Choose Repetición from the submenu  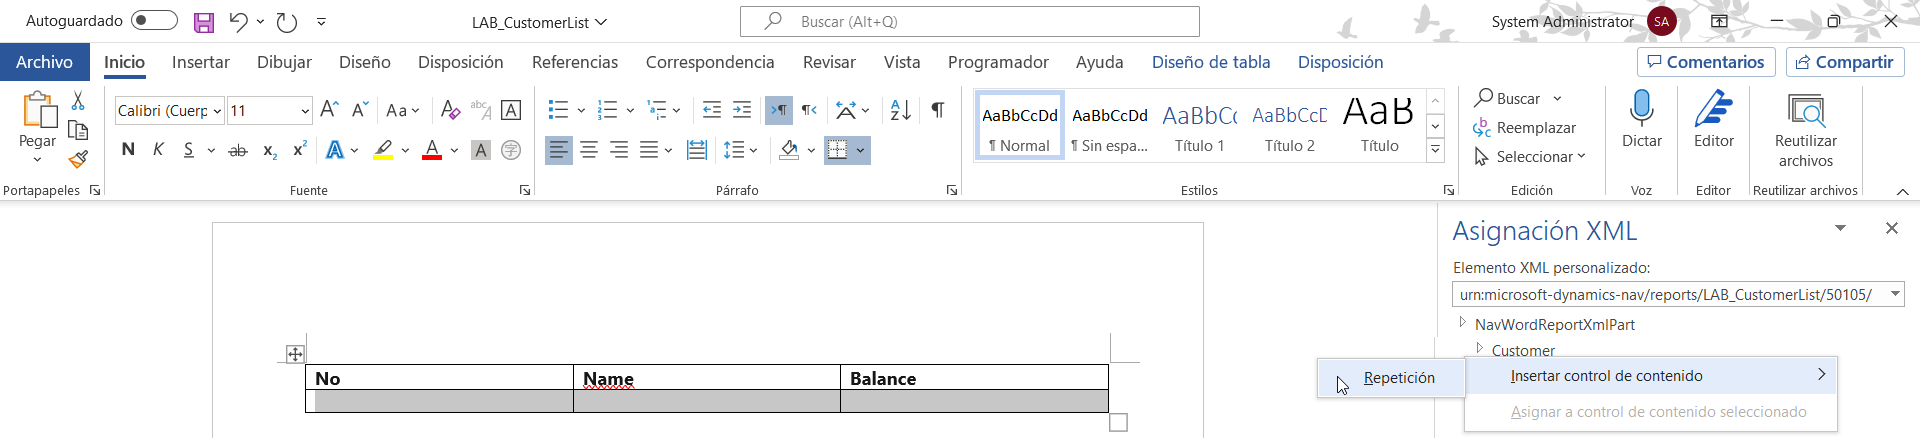point(1391,378)
